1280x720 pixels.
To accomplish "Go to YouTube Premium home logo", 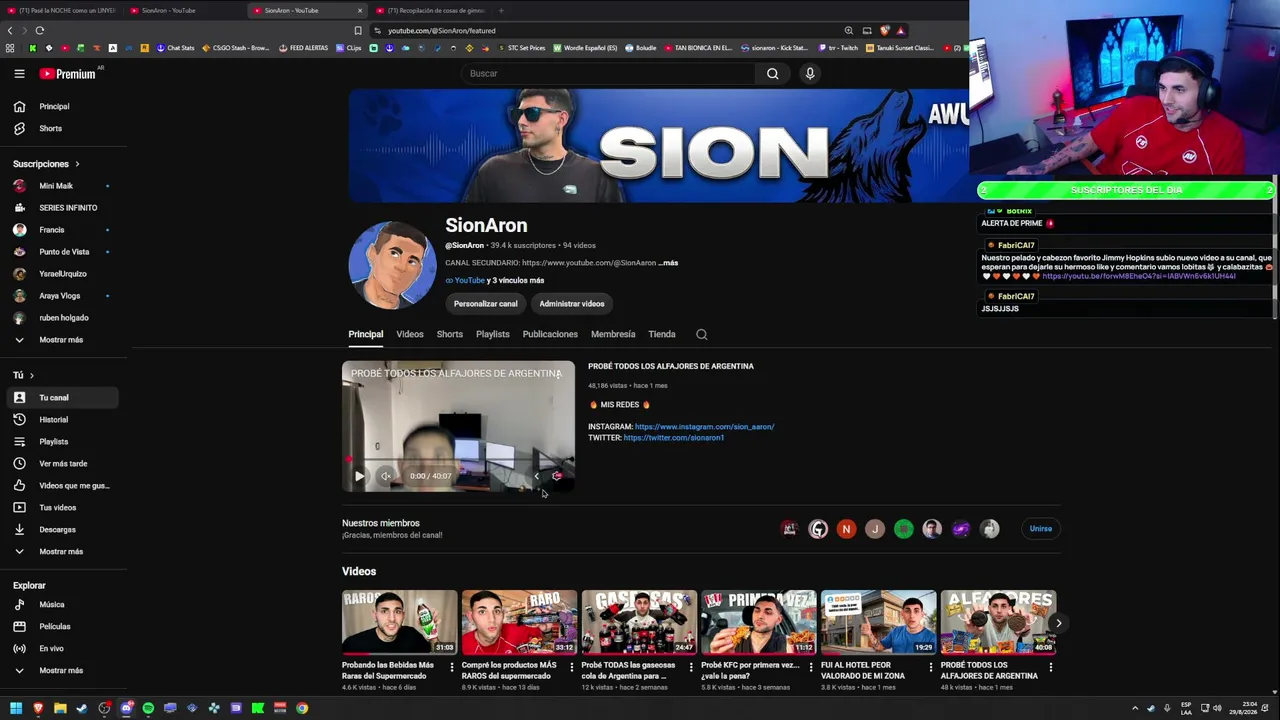I will [x=68, y=74].
